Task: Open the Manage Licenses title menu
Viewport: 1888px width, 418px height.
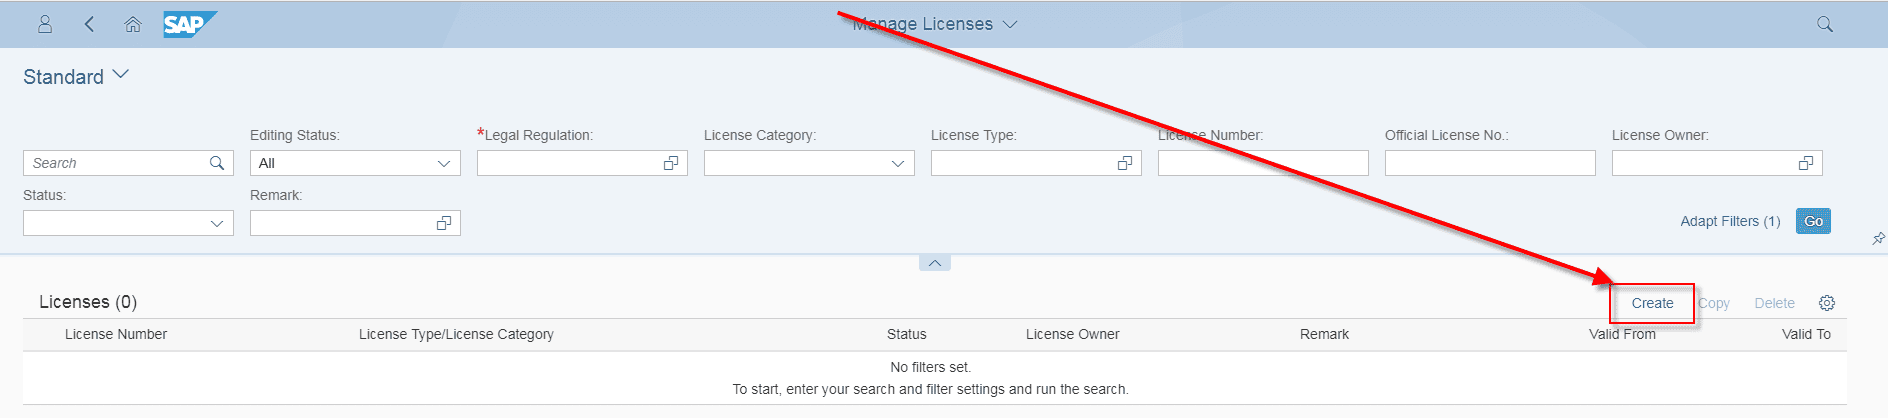Action: tap(1010, 24)
